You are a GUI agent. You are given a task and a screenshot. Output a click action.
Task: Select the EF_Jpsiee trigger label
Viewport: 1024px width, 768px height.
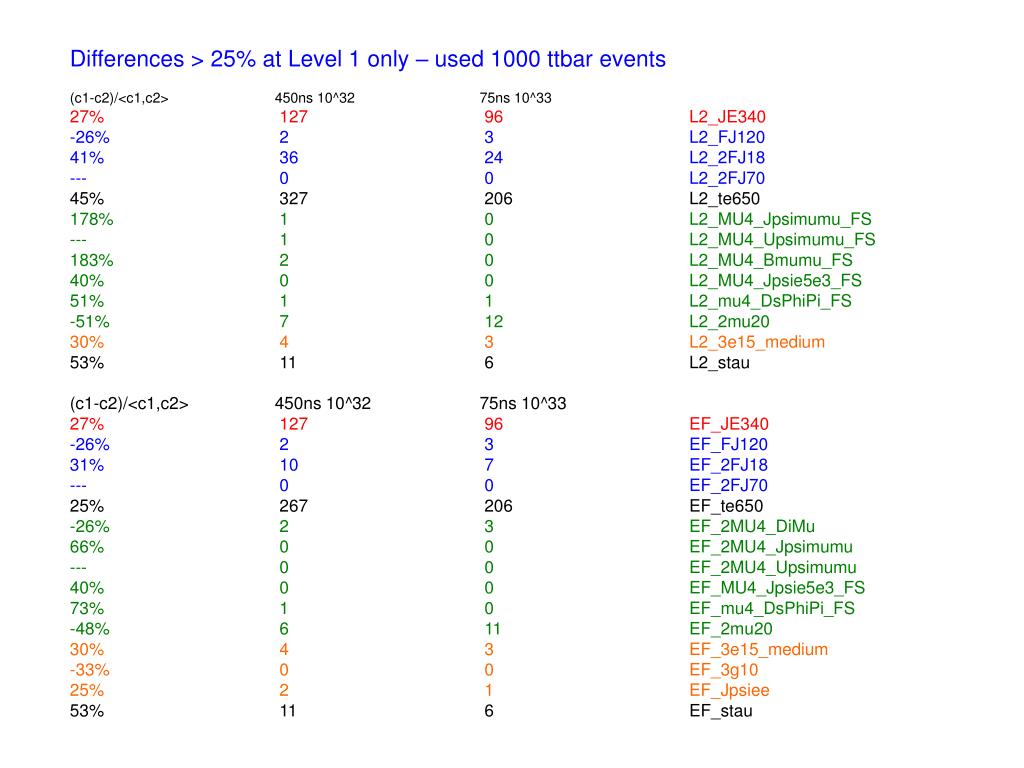point(729,690)
